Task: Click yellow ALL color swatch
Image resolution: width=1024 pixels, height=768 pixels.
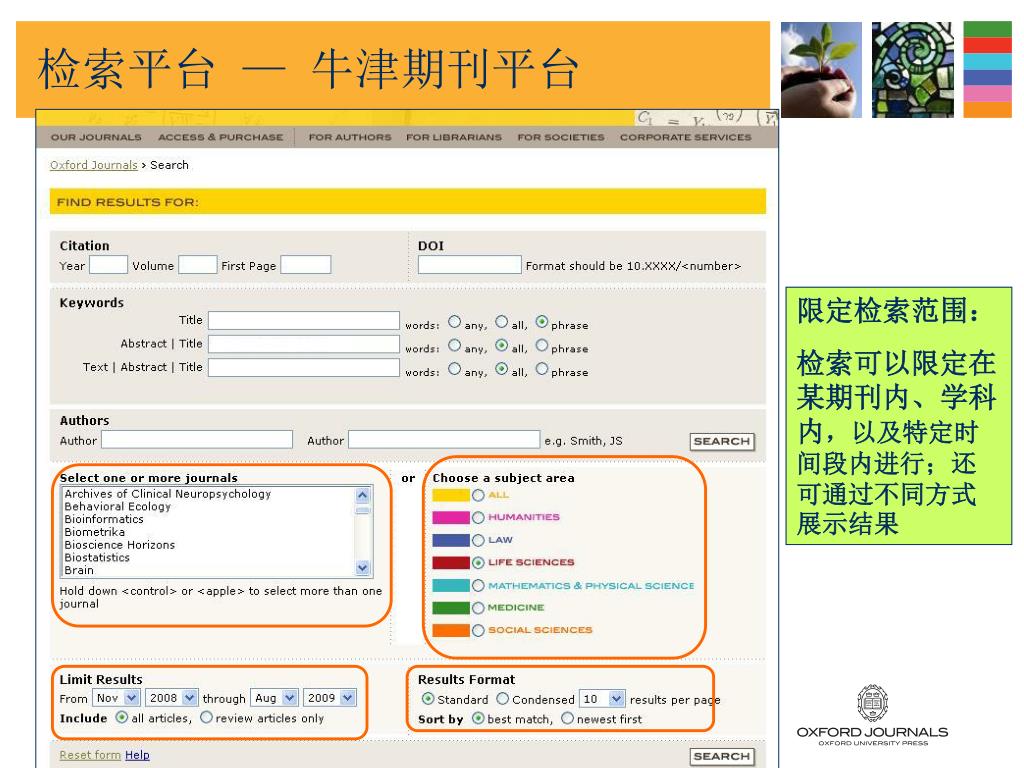Action: (x=451, y=495)
